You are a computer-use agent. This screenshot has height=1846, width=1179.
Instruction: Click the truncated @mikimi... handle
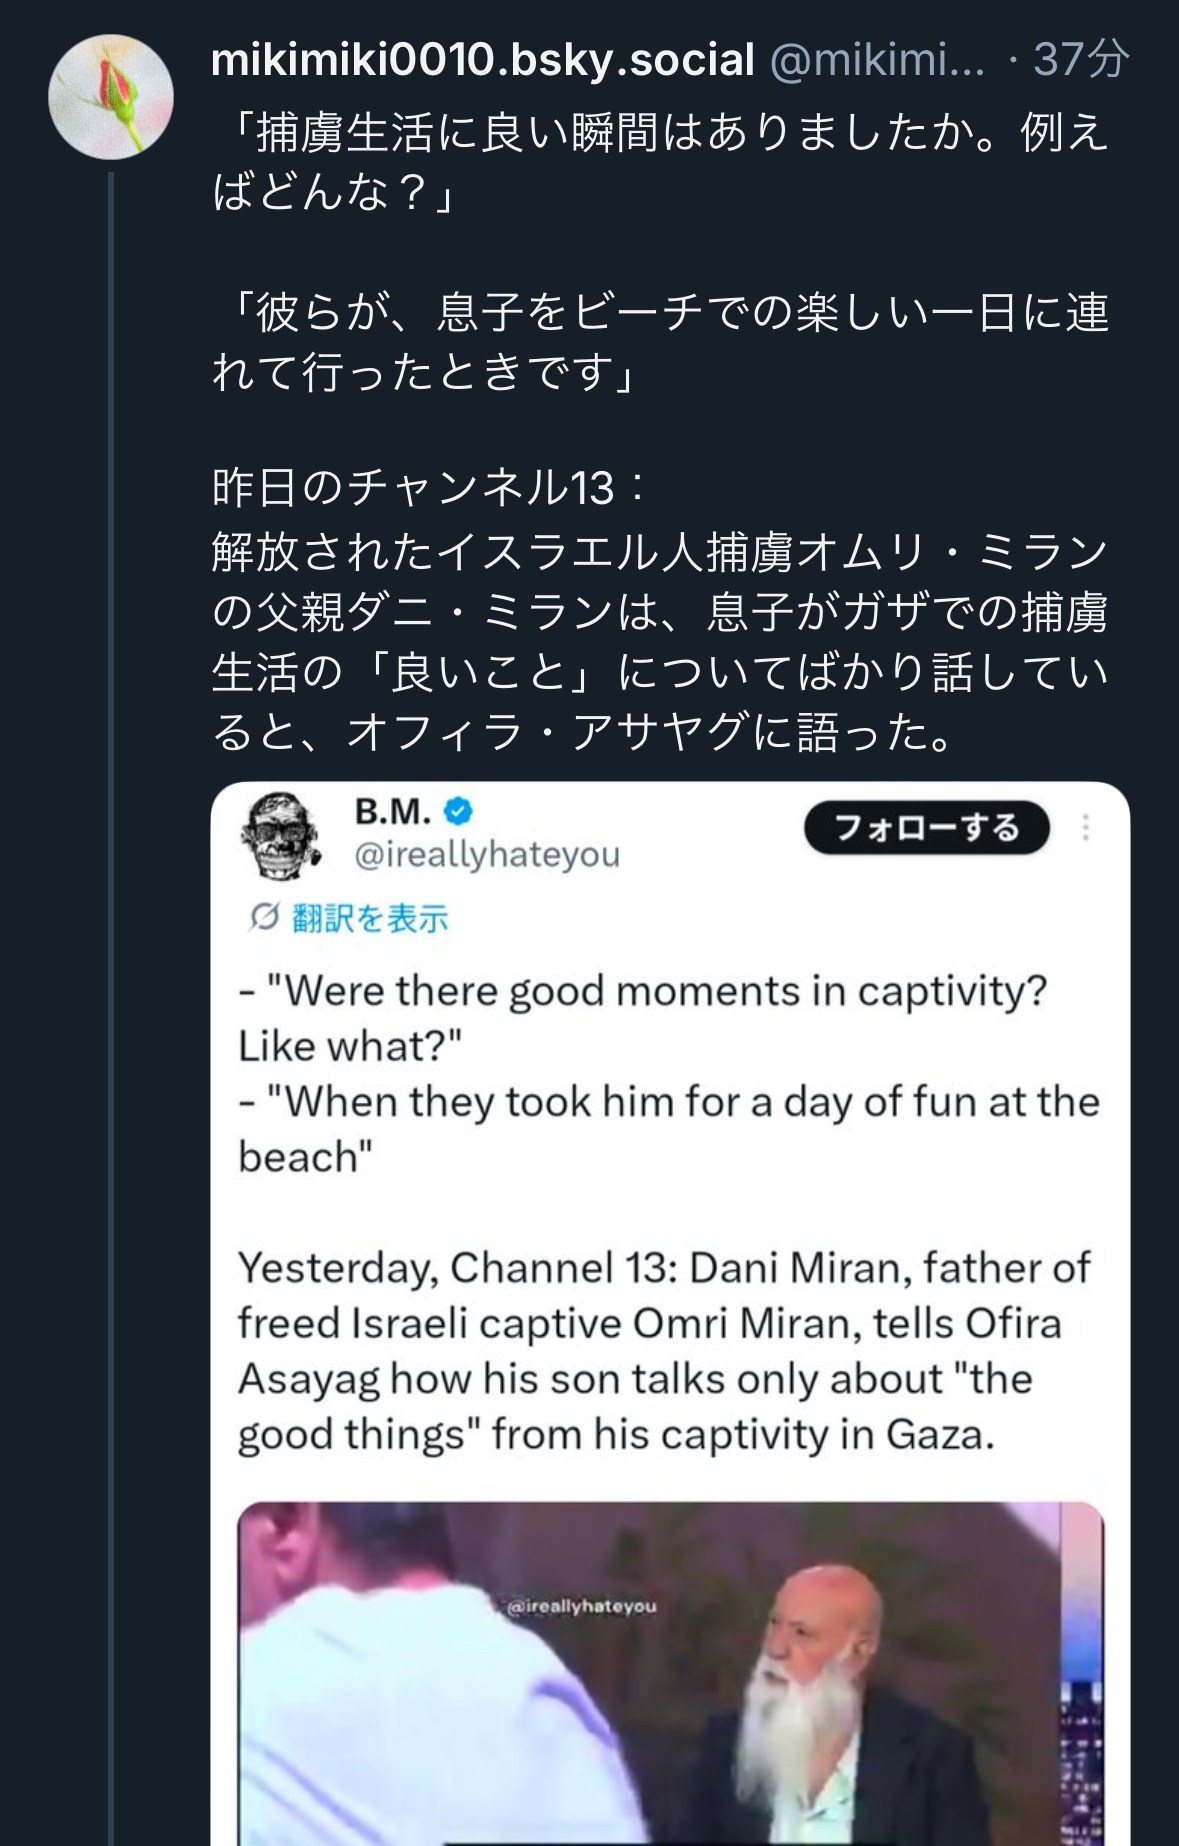tap(877, 60)
